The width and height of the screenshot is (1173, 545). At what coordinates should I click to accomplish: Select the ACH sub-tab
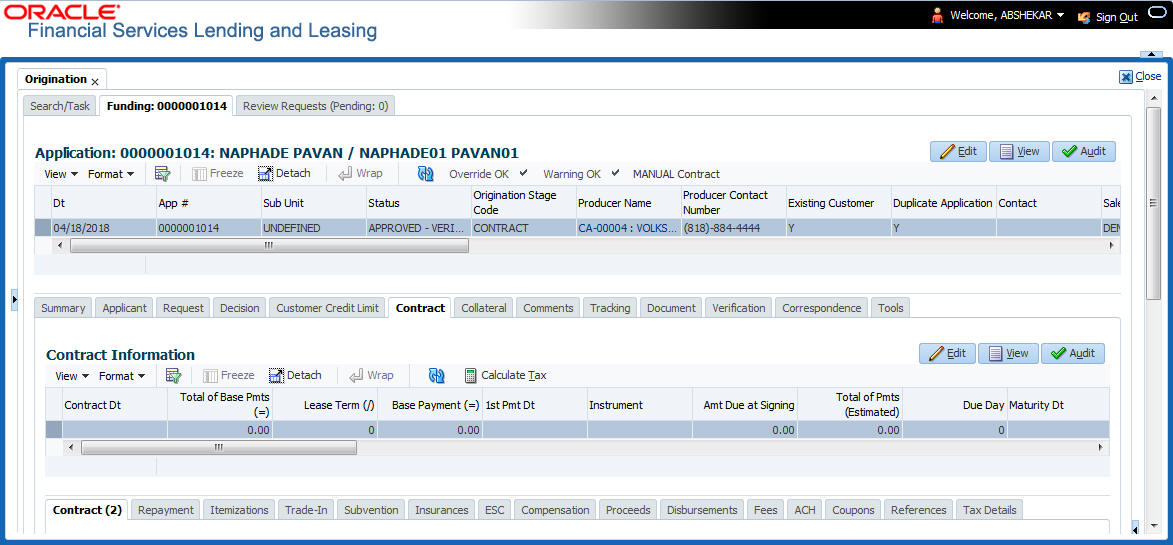[805, 509]
